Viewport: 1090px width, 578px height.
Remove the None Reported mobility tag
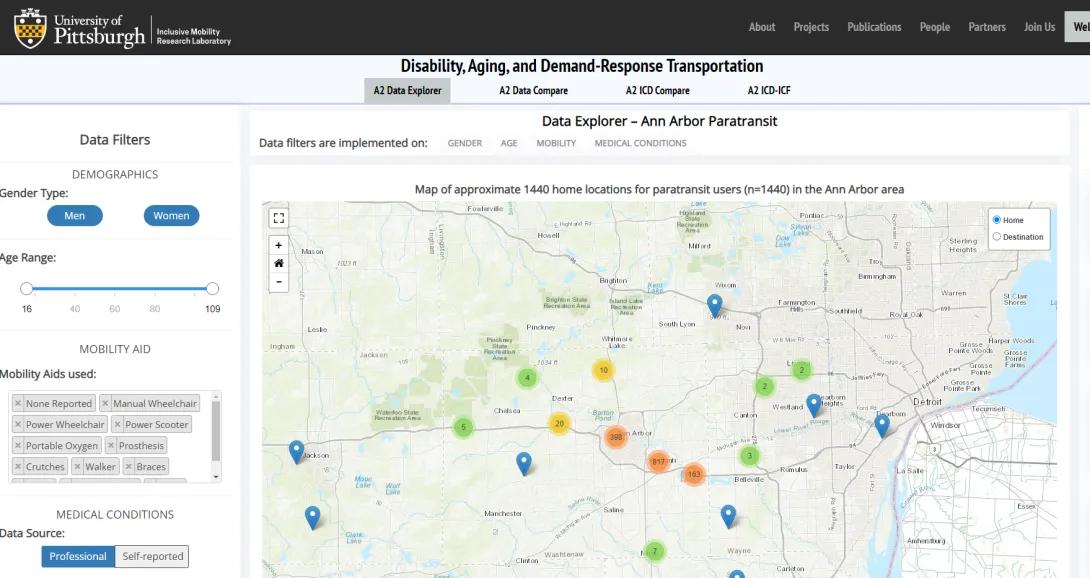point(18,403)
